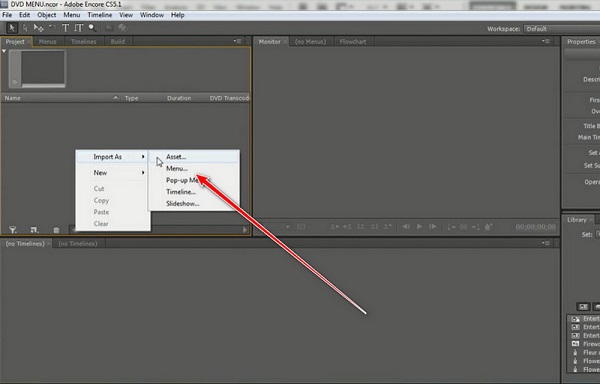Click the Project preview thumbnail

click(x=38, y=69)
